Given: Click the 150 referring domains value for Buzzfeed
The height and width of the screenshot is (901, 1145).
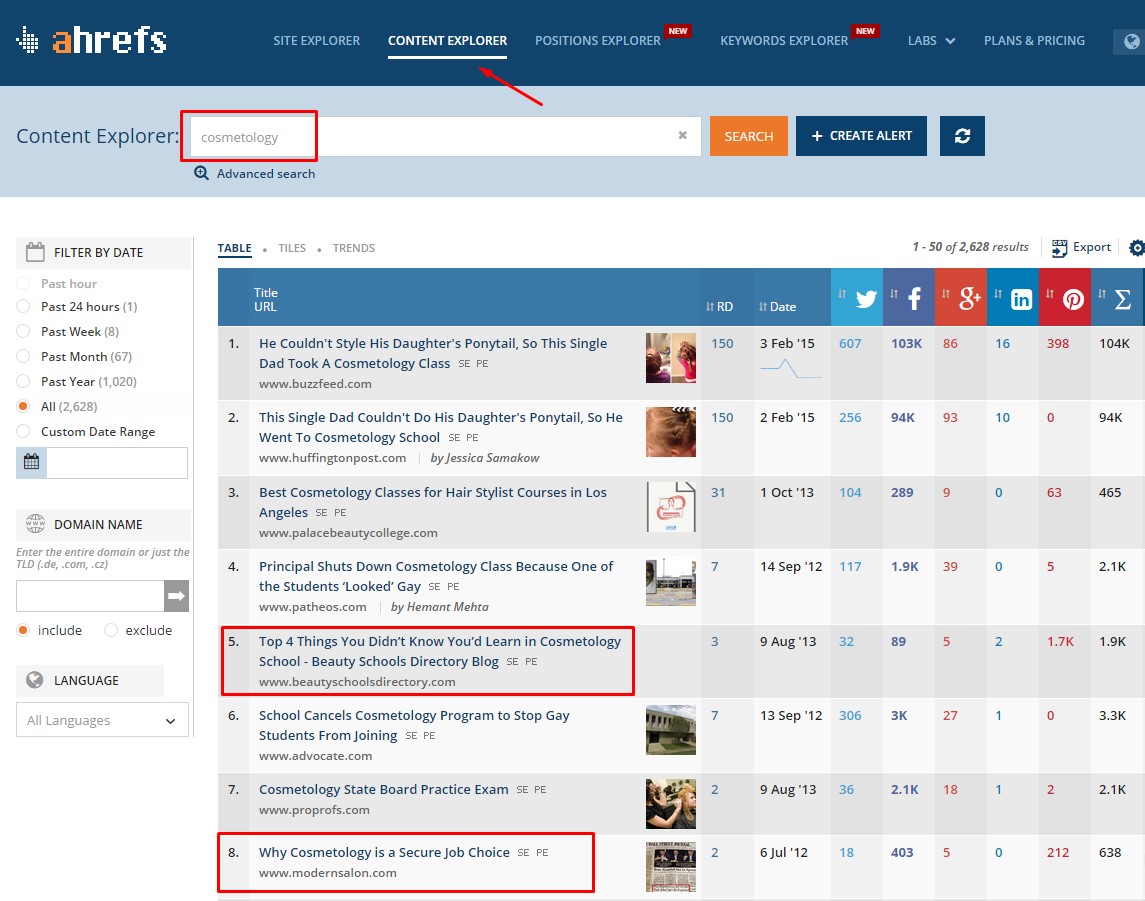Looking at the screenshot, I should tap(722, 343).
